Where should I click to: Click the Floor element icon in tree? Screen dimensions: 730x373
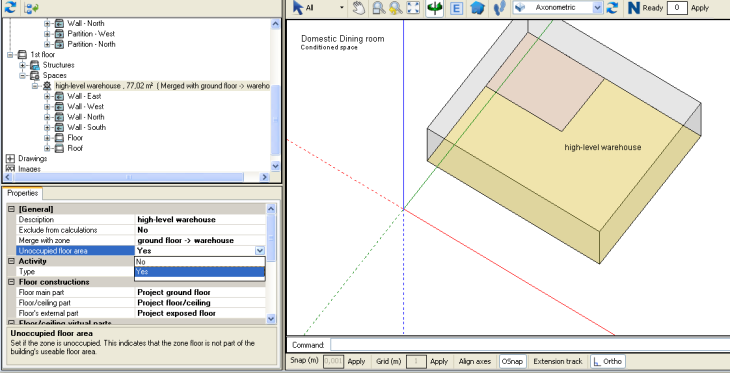point(59,138)
